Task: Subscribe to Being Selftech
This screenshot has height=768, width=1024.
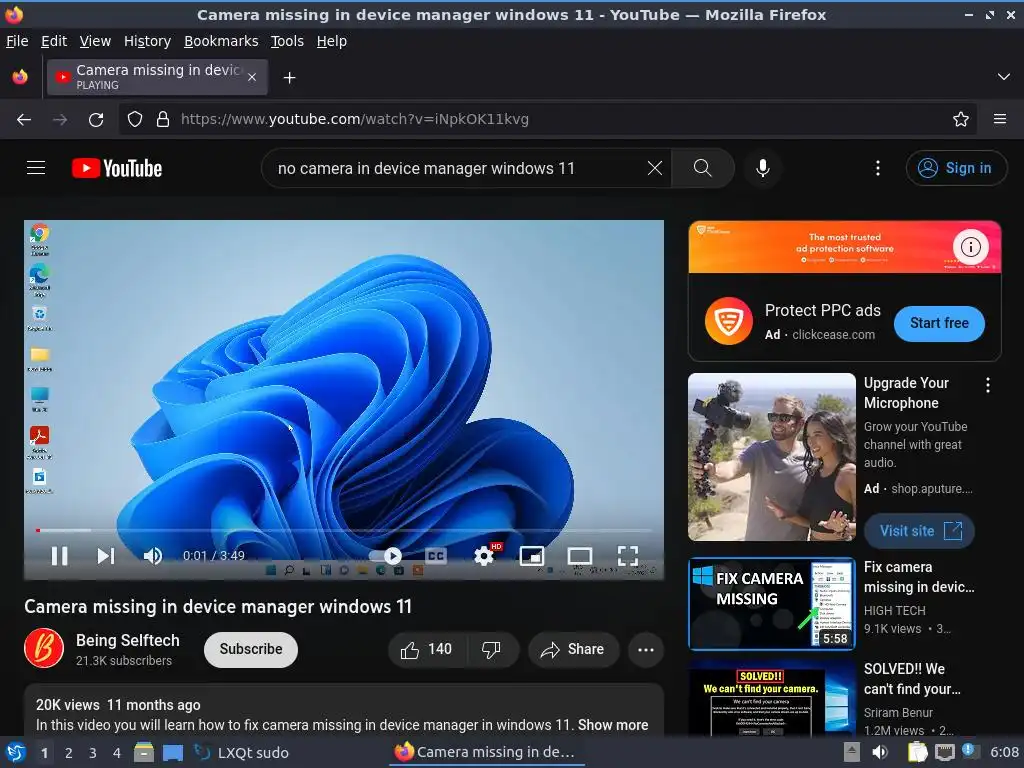Action: (251, 649)
